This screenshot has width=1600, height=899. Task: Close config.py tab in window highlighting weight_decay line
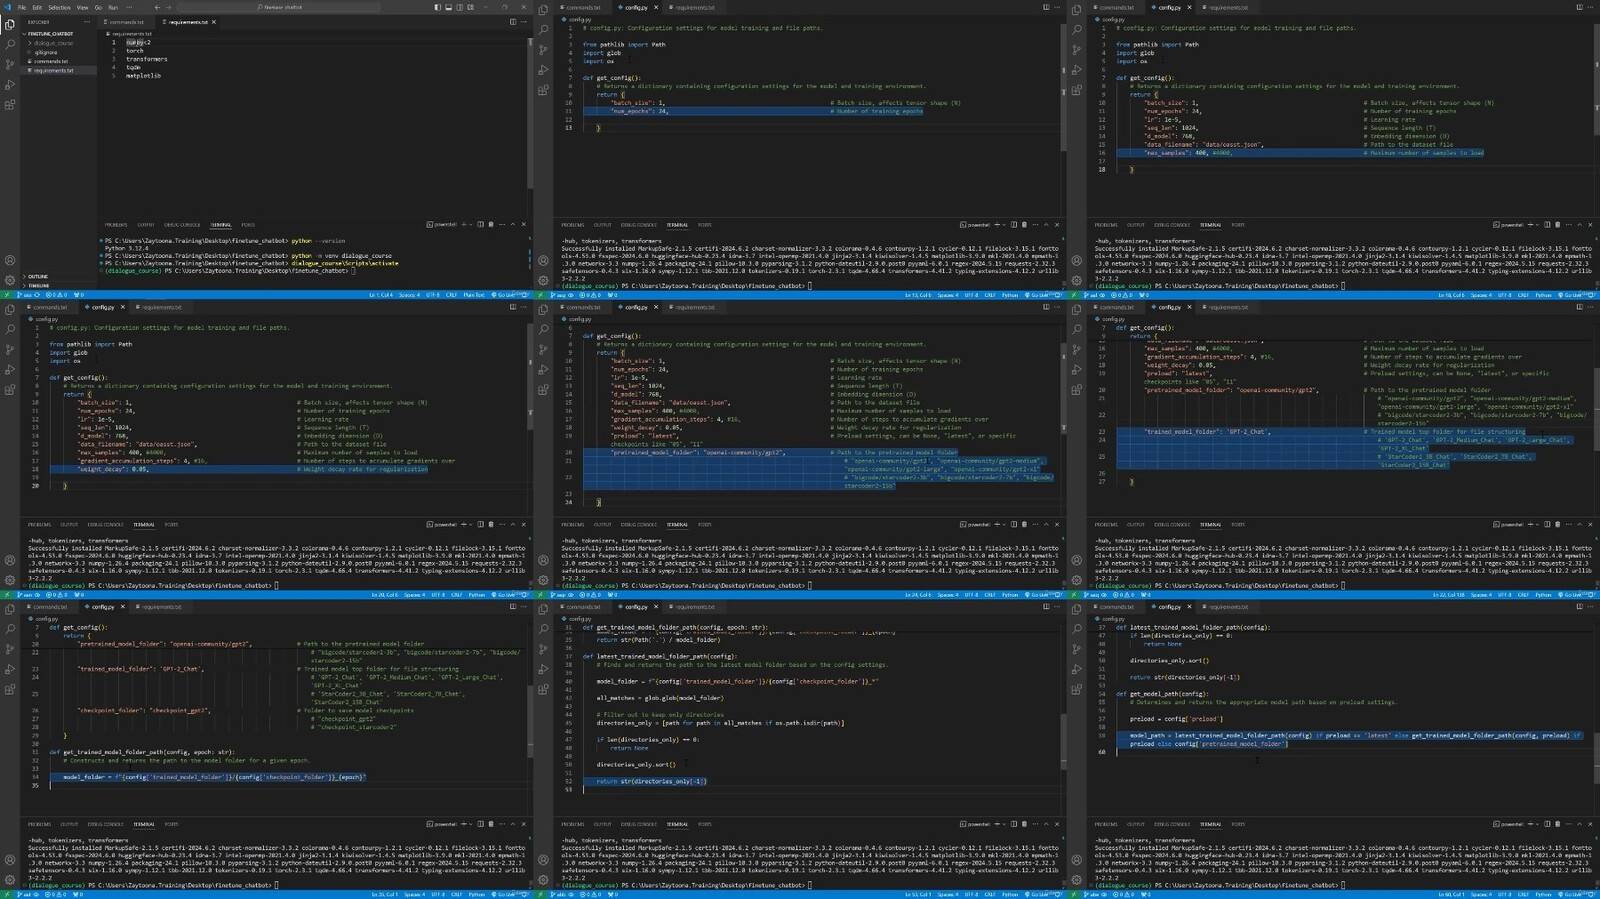(x=123, y=307)
